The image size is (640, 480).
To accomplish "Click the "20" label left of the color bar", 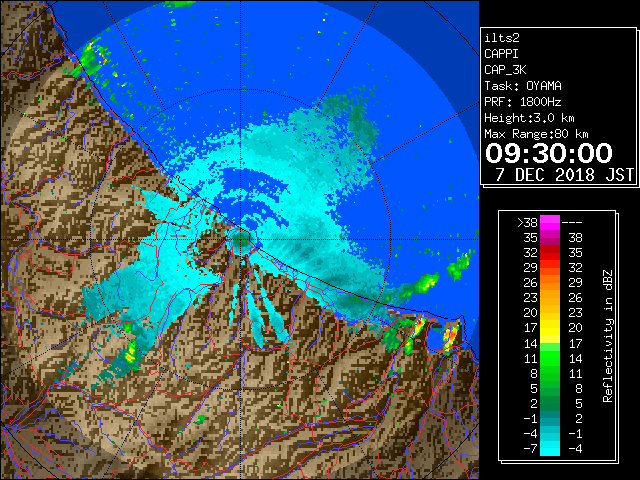I will point(531,313).
